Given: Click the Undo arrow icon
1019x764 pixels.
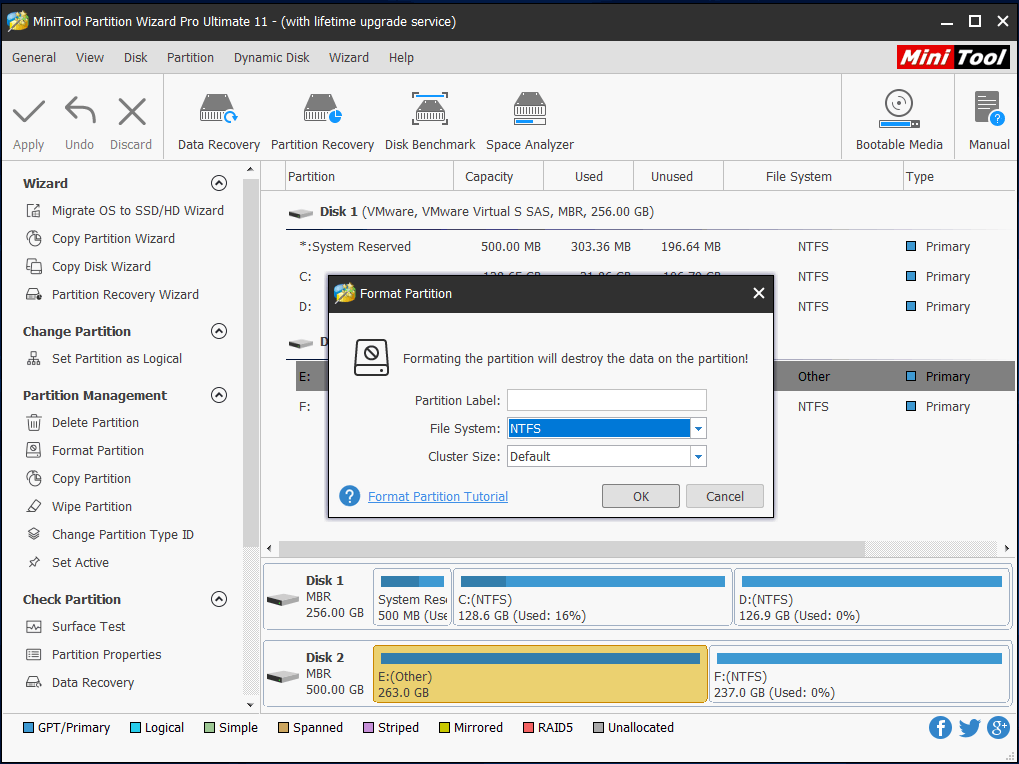Looking at the screenshot, I should [80, 110].
